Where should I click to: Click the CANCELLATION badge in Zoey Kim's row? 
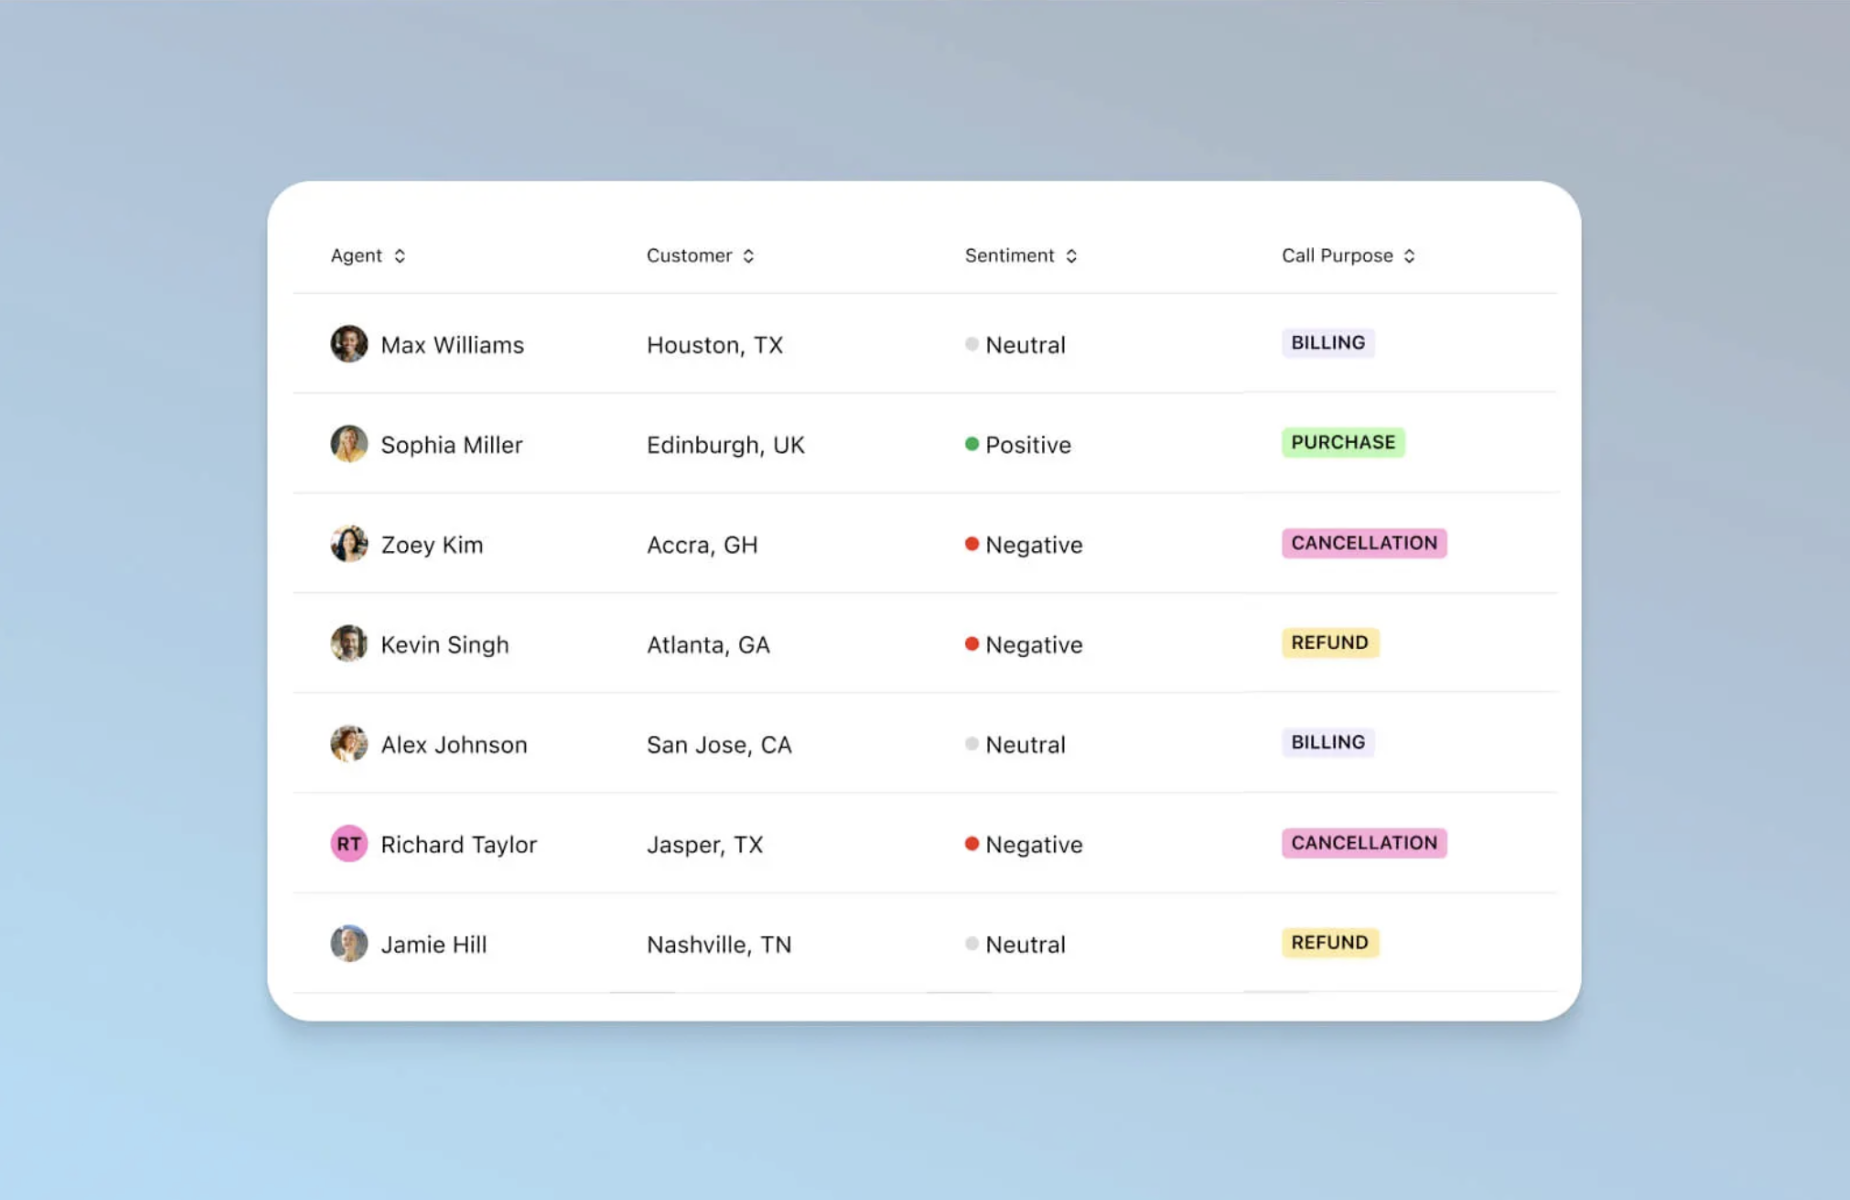coord(1363,543)
